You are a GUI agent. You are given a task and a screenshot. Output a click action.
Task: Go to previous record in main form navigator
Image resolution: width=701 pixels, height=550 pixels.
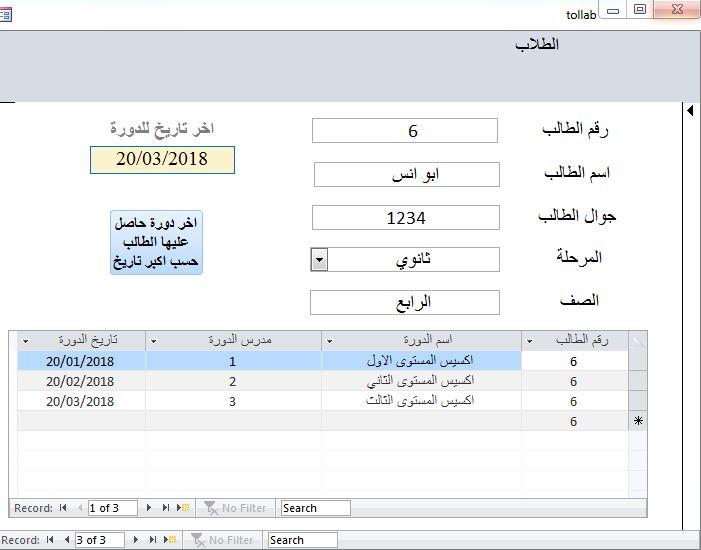pyautogui.click(x=66, y=540)
